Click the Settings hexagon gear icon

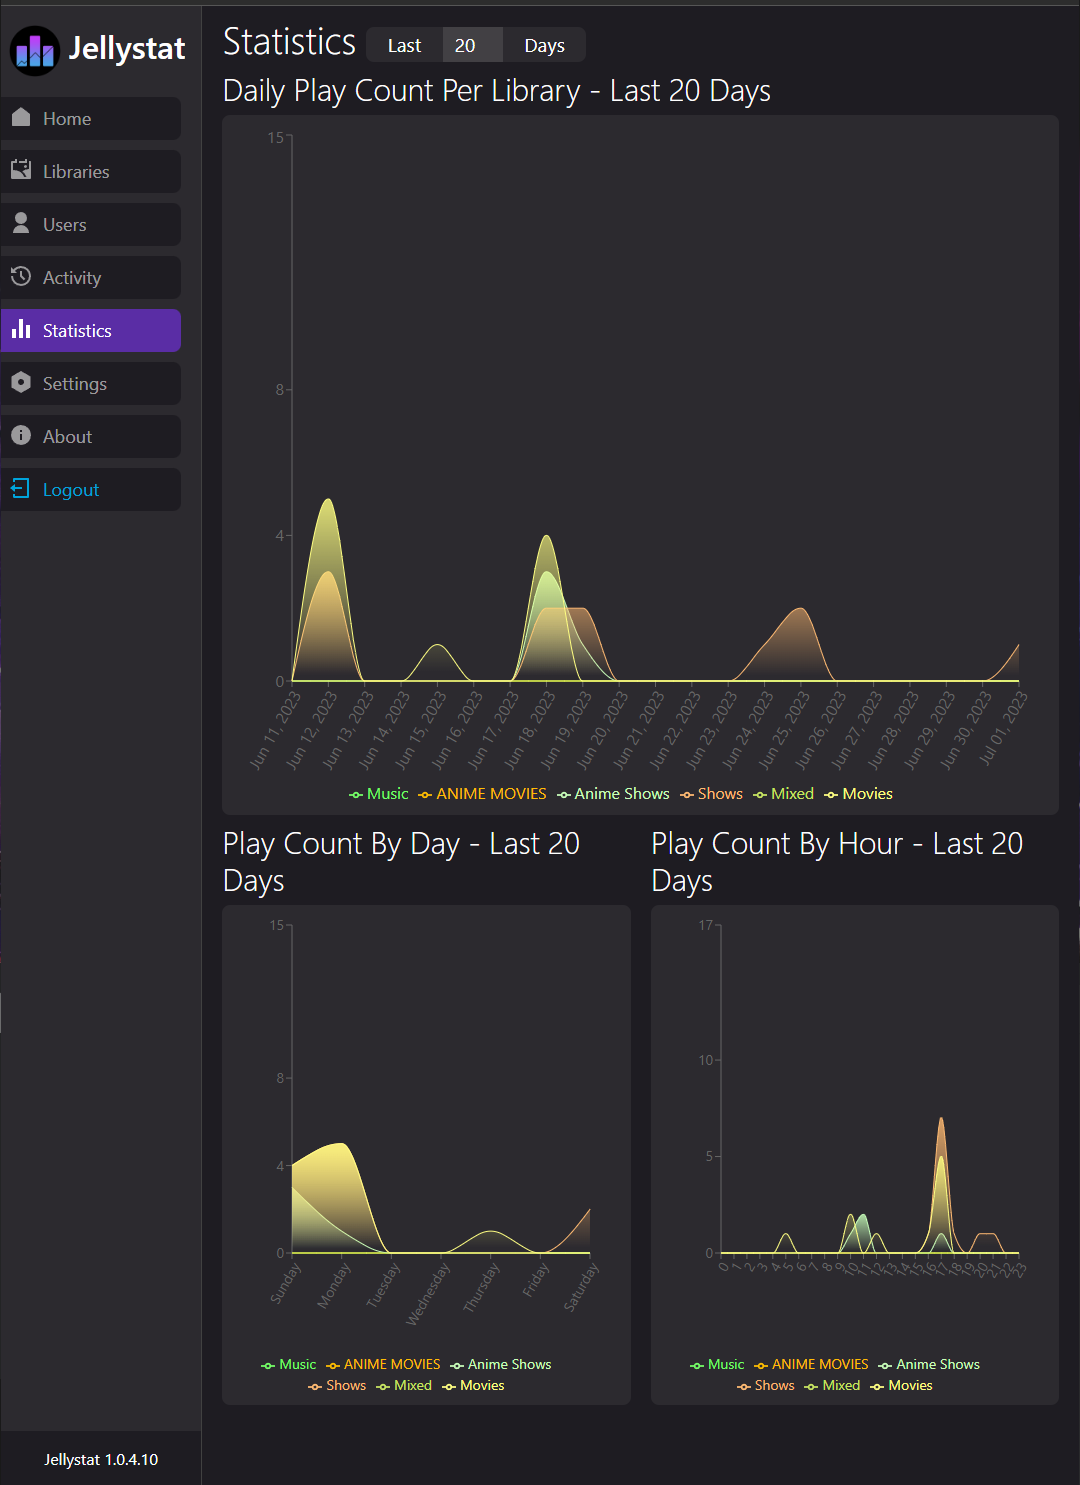[x=21, y=382]
